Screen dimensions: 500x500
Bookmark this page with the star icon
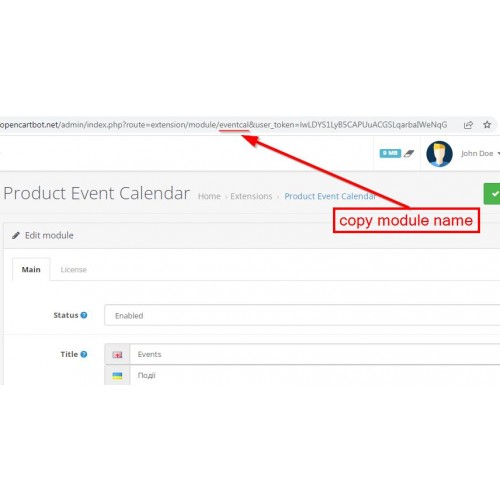tap(487, 125)
